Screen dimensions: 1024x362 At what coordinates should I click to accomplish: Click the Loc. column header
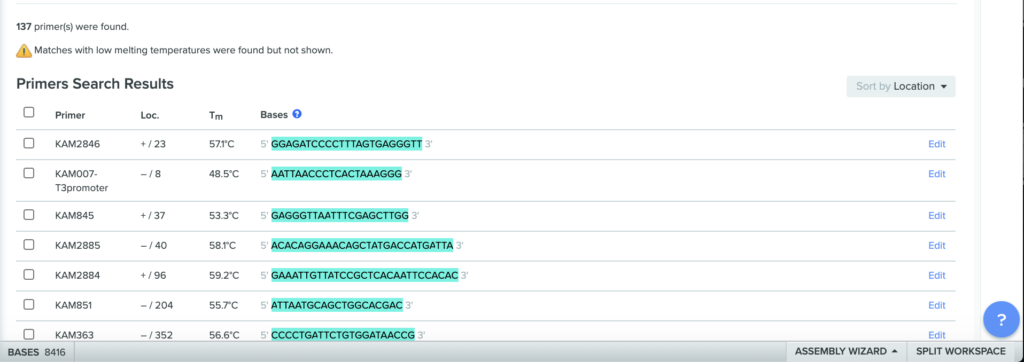click(x=150, y=116)
